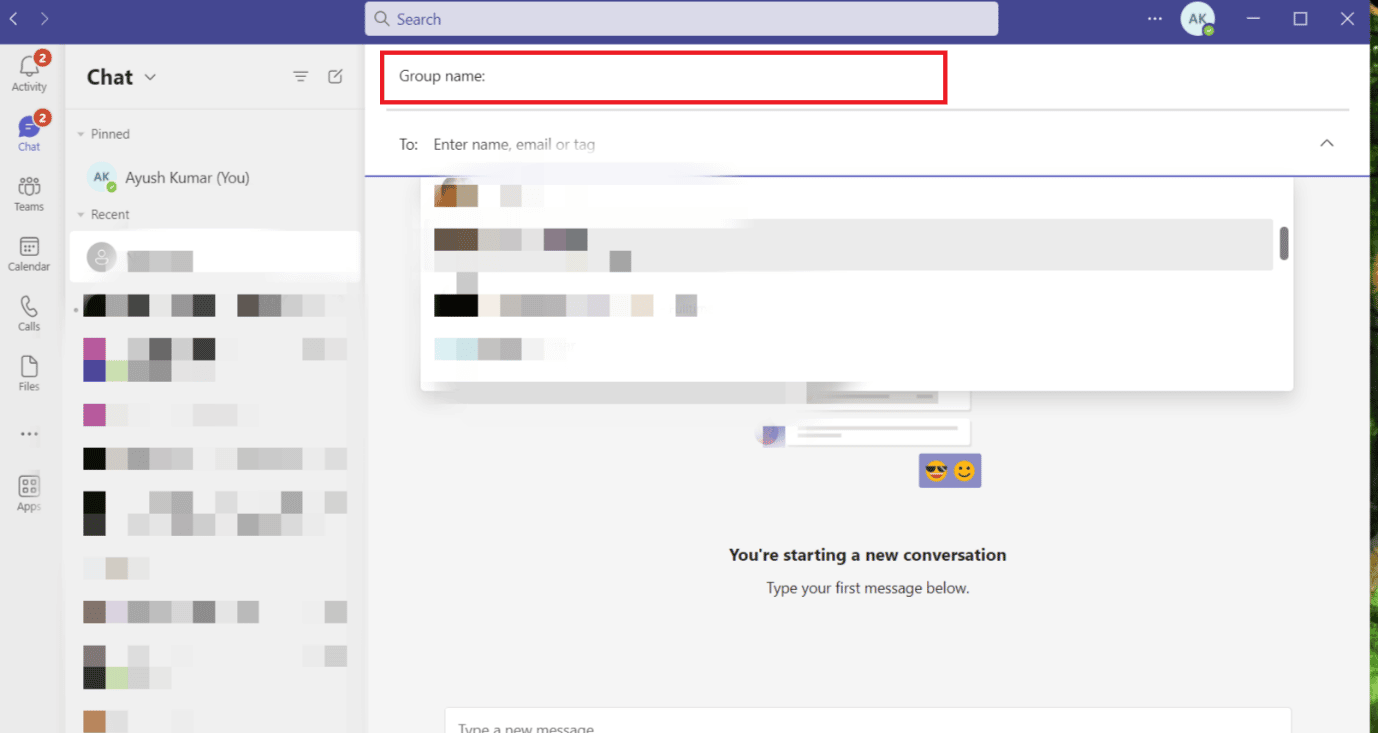Open the Files app

click(x=29, y=373)
